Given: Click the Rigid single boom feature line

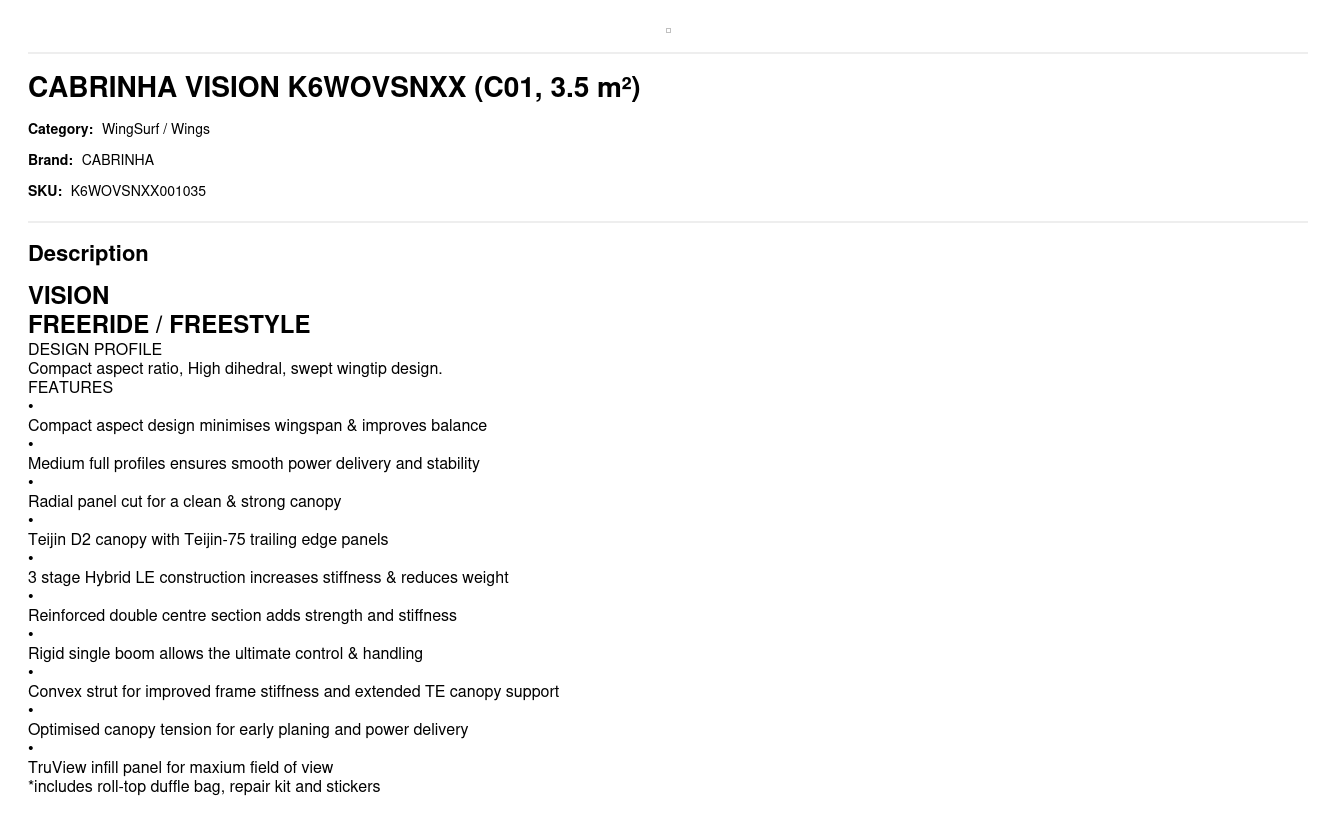Looking at the screenshot, I should (x=225, y=654).
